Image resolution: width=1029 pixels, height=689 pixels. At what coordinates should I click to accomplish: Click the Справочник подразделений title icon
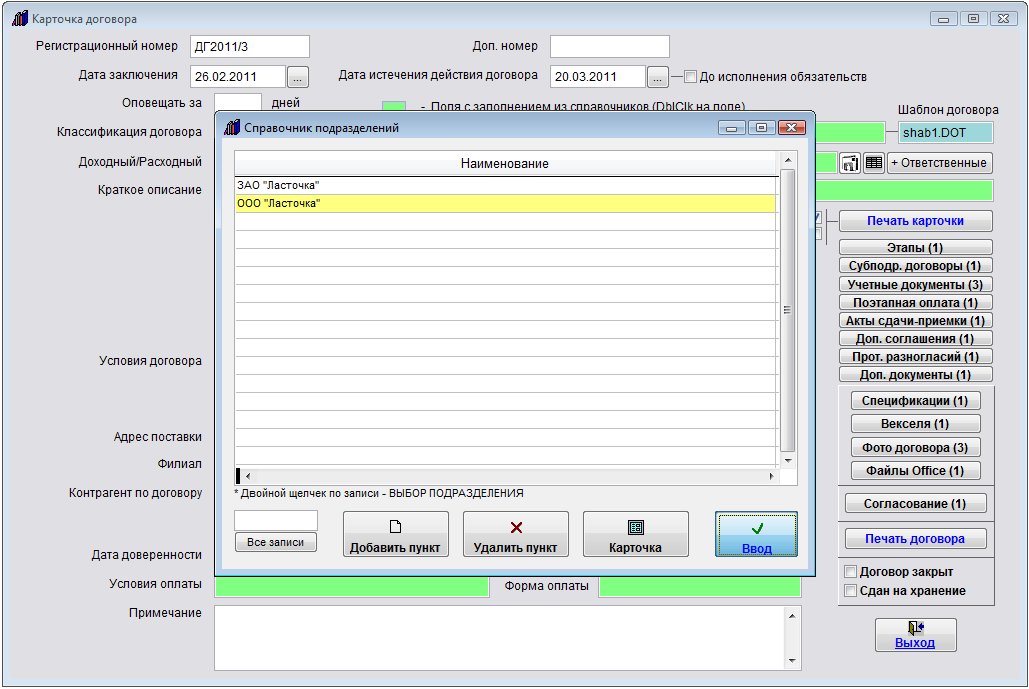click(232, 127)
